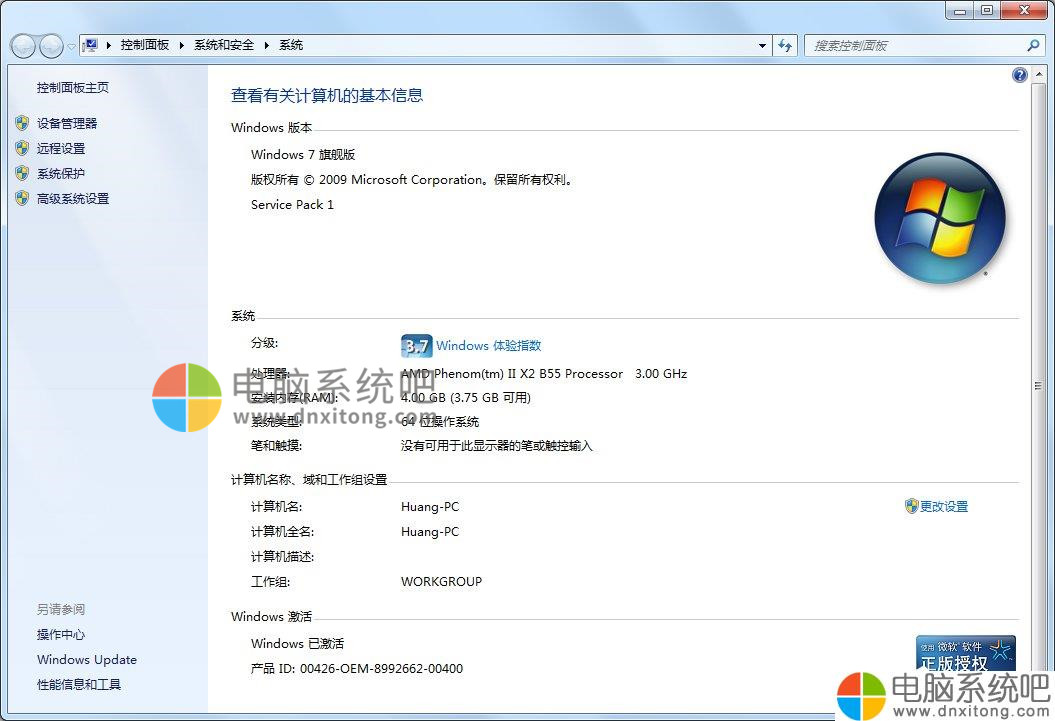Click the Service Pack 1 text
Viewport: 1055px width, 721px height.
click(292, 204)
